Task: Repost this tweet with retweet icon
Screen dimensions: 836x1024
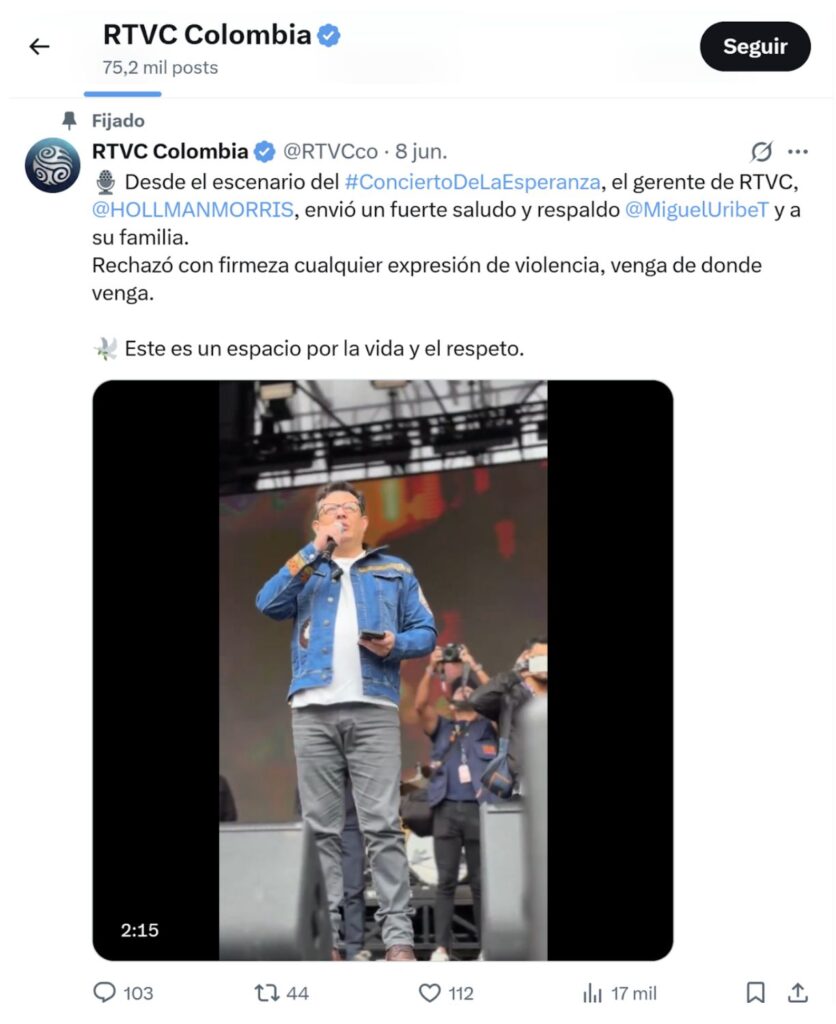Action: point(267,992)
